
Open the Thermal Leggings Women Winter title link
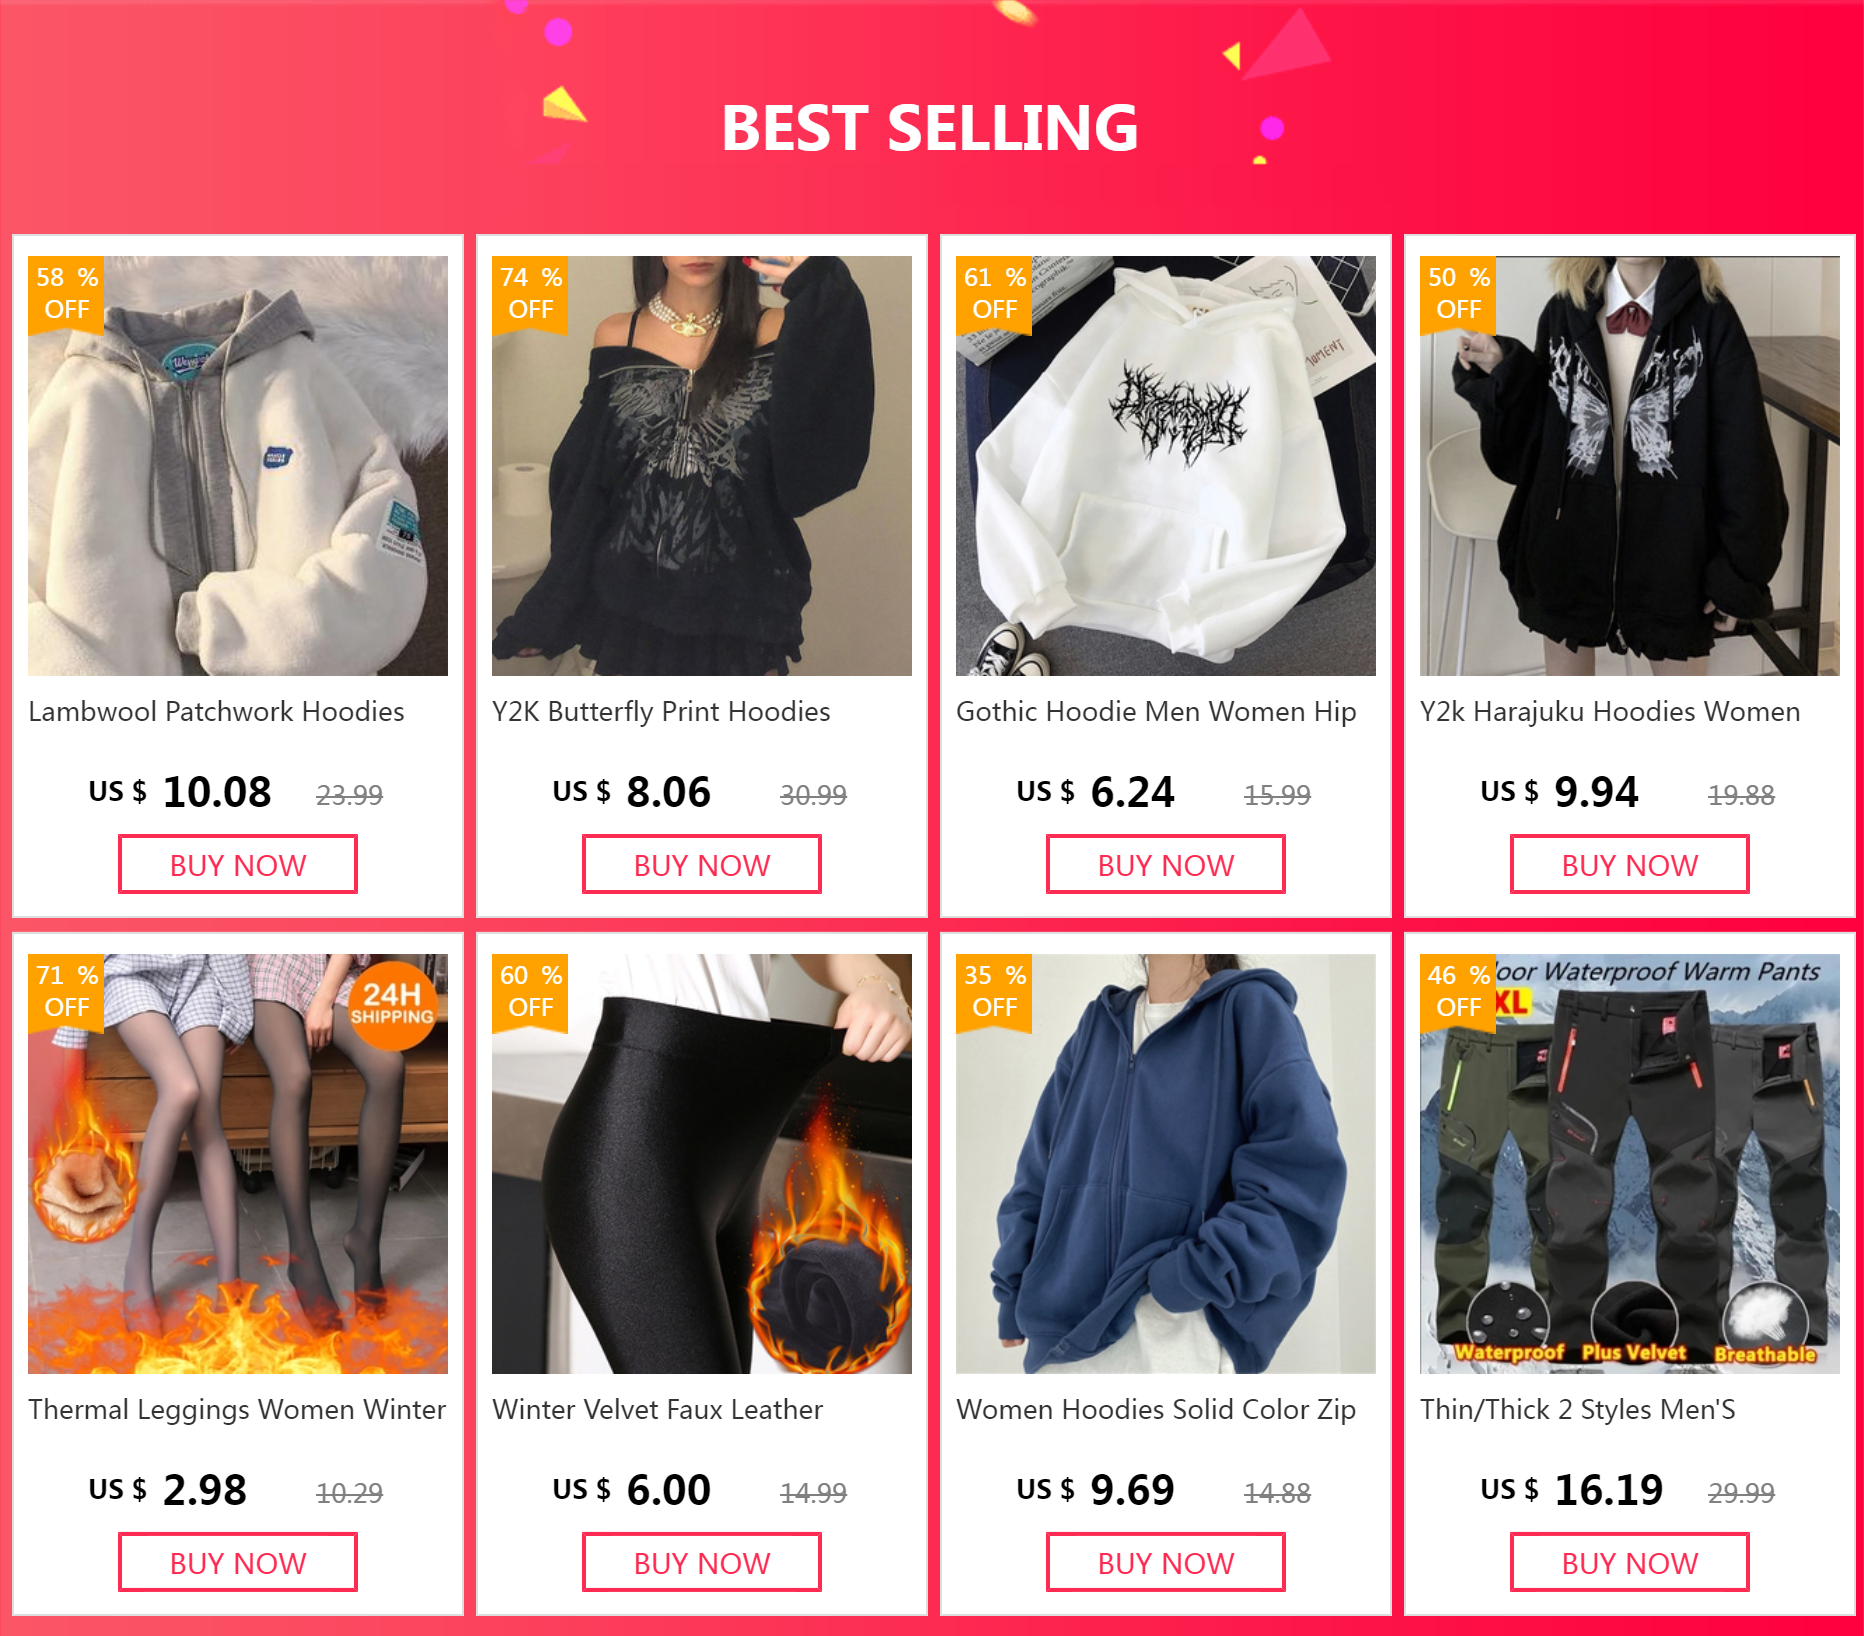(237, 1410)
